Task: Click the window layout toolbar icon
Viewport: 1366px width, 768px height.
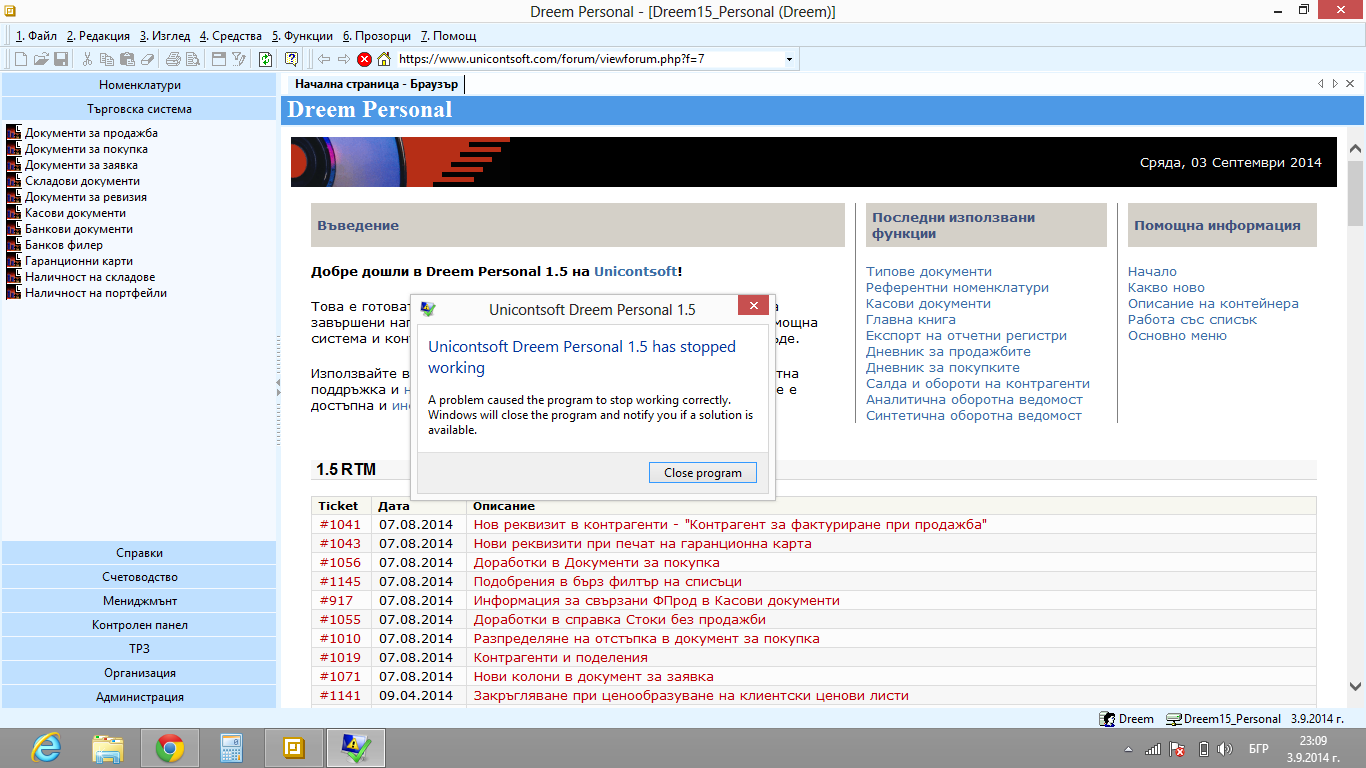Action: (219, 59)
